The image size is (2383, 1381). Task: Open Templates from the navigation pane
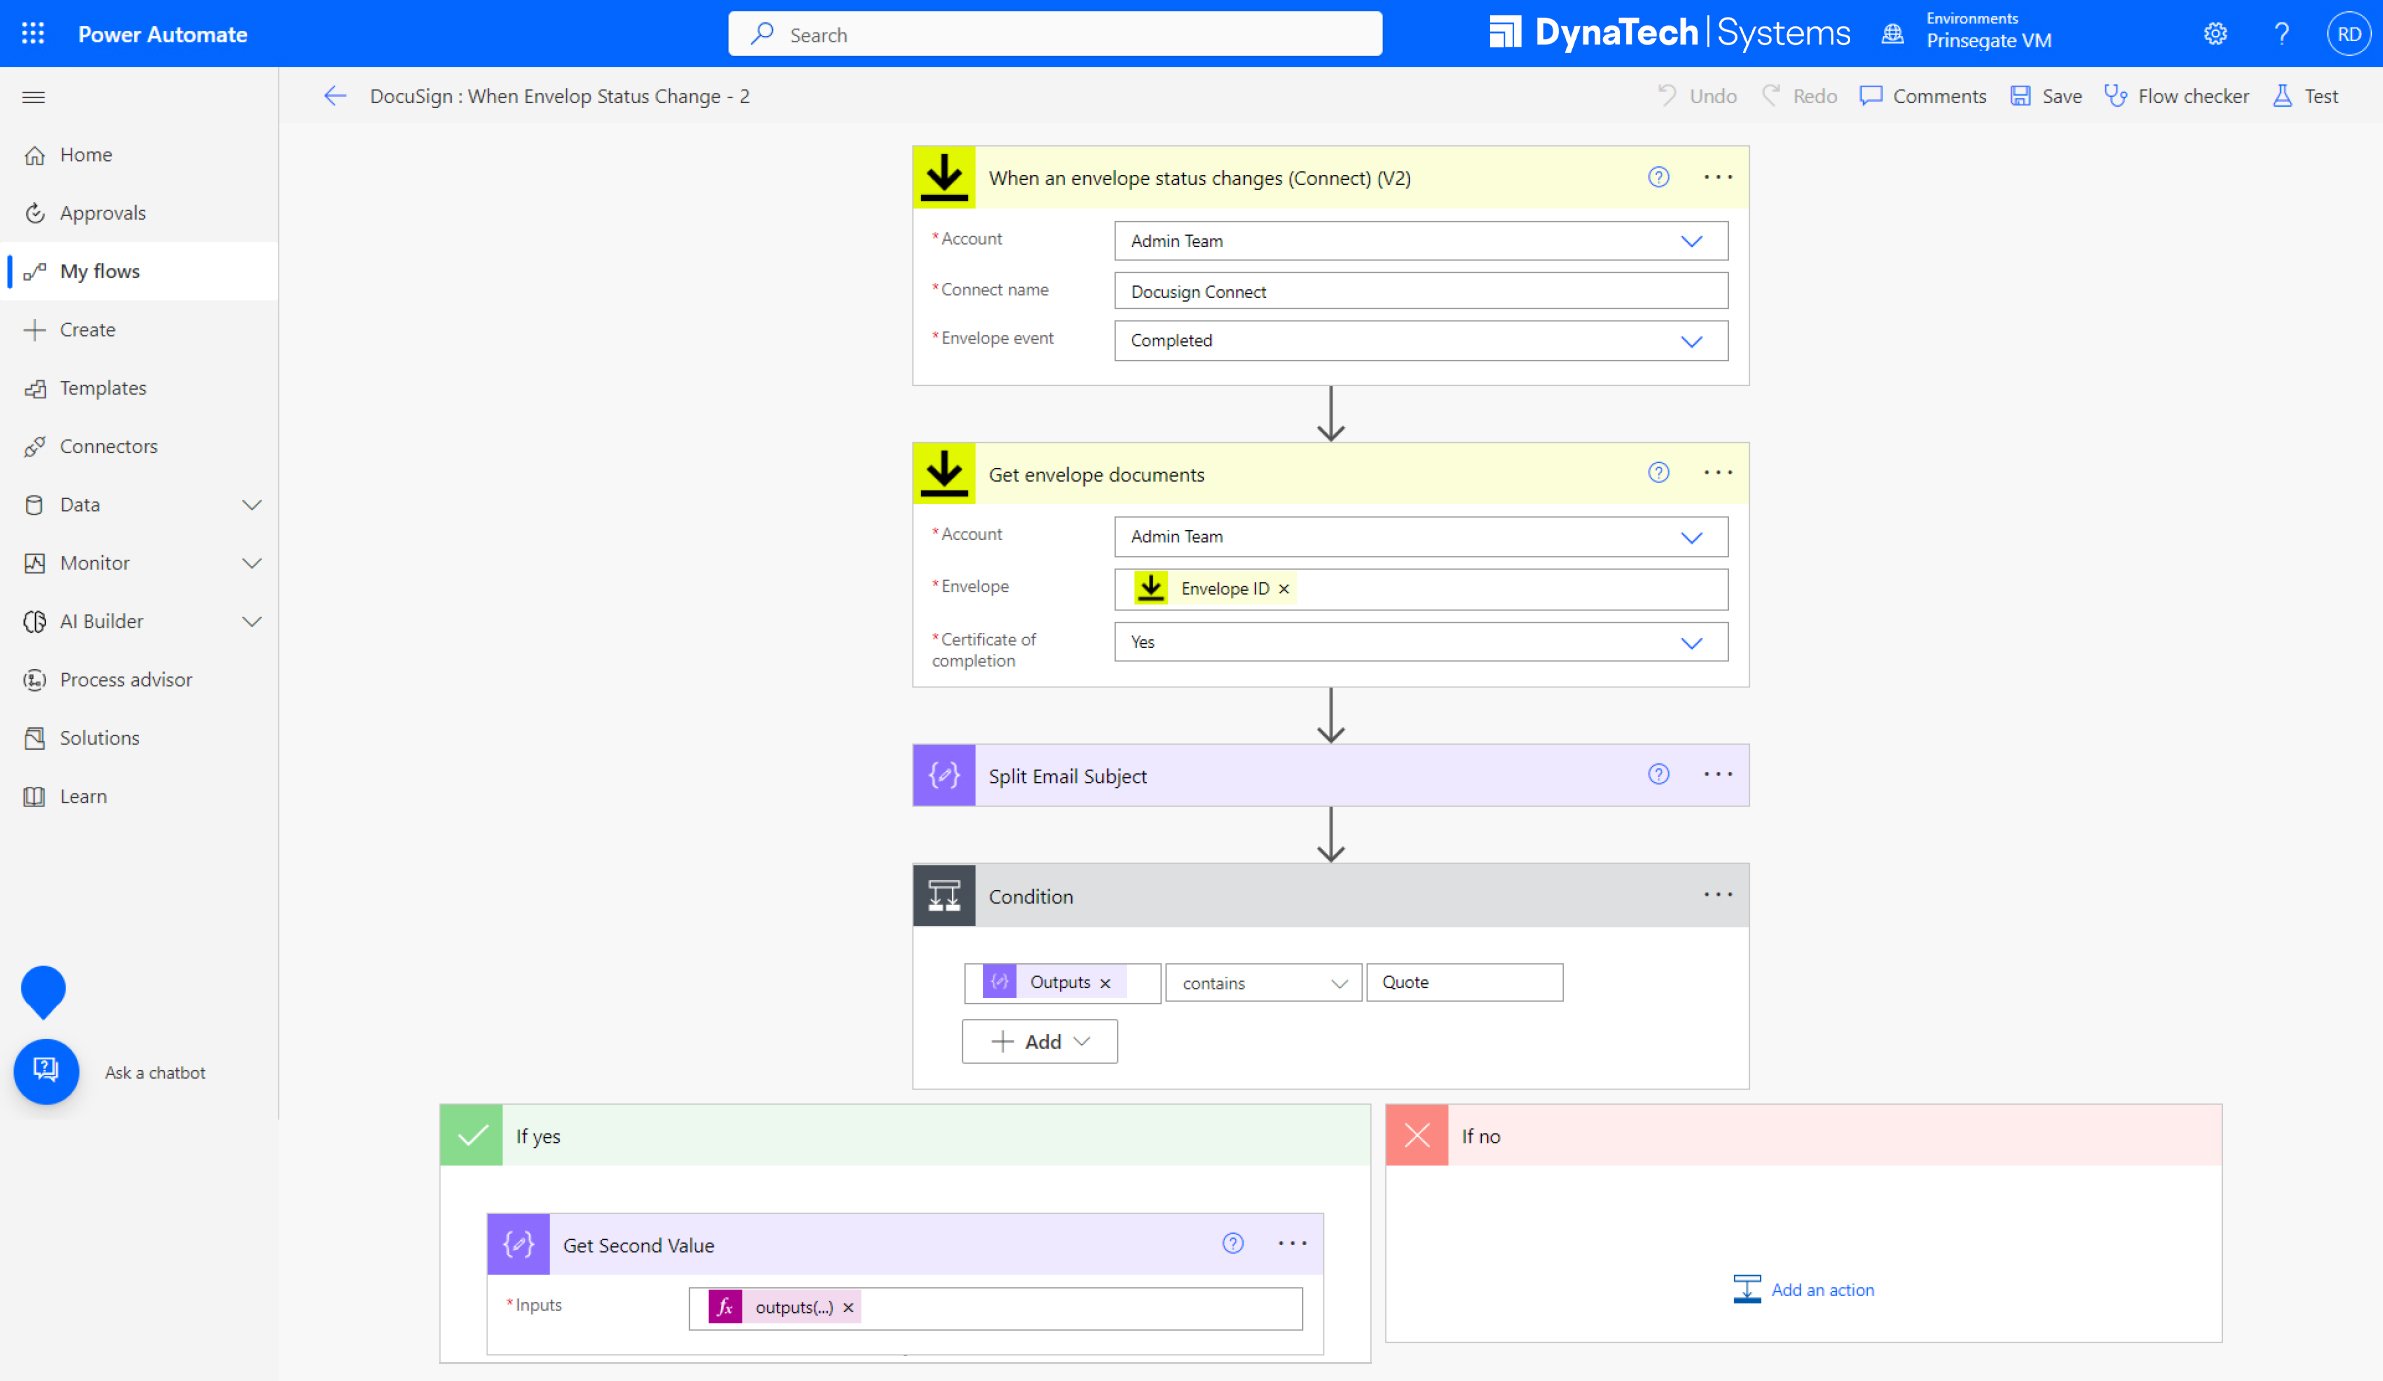click(102, 387)
